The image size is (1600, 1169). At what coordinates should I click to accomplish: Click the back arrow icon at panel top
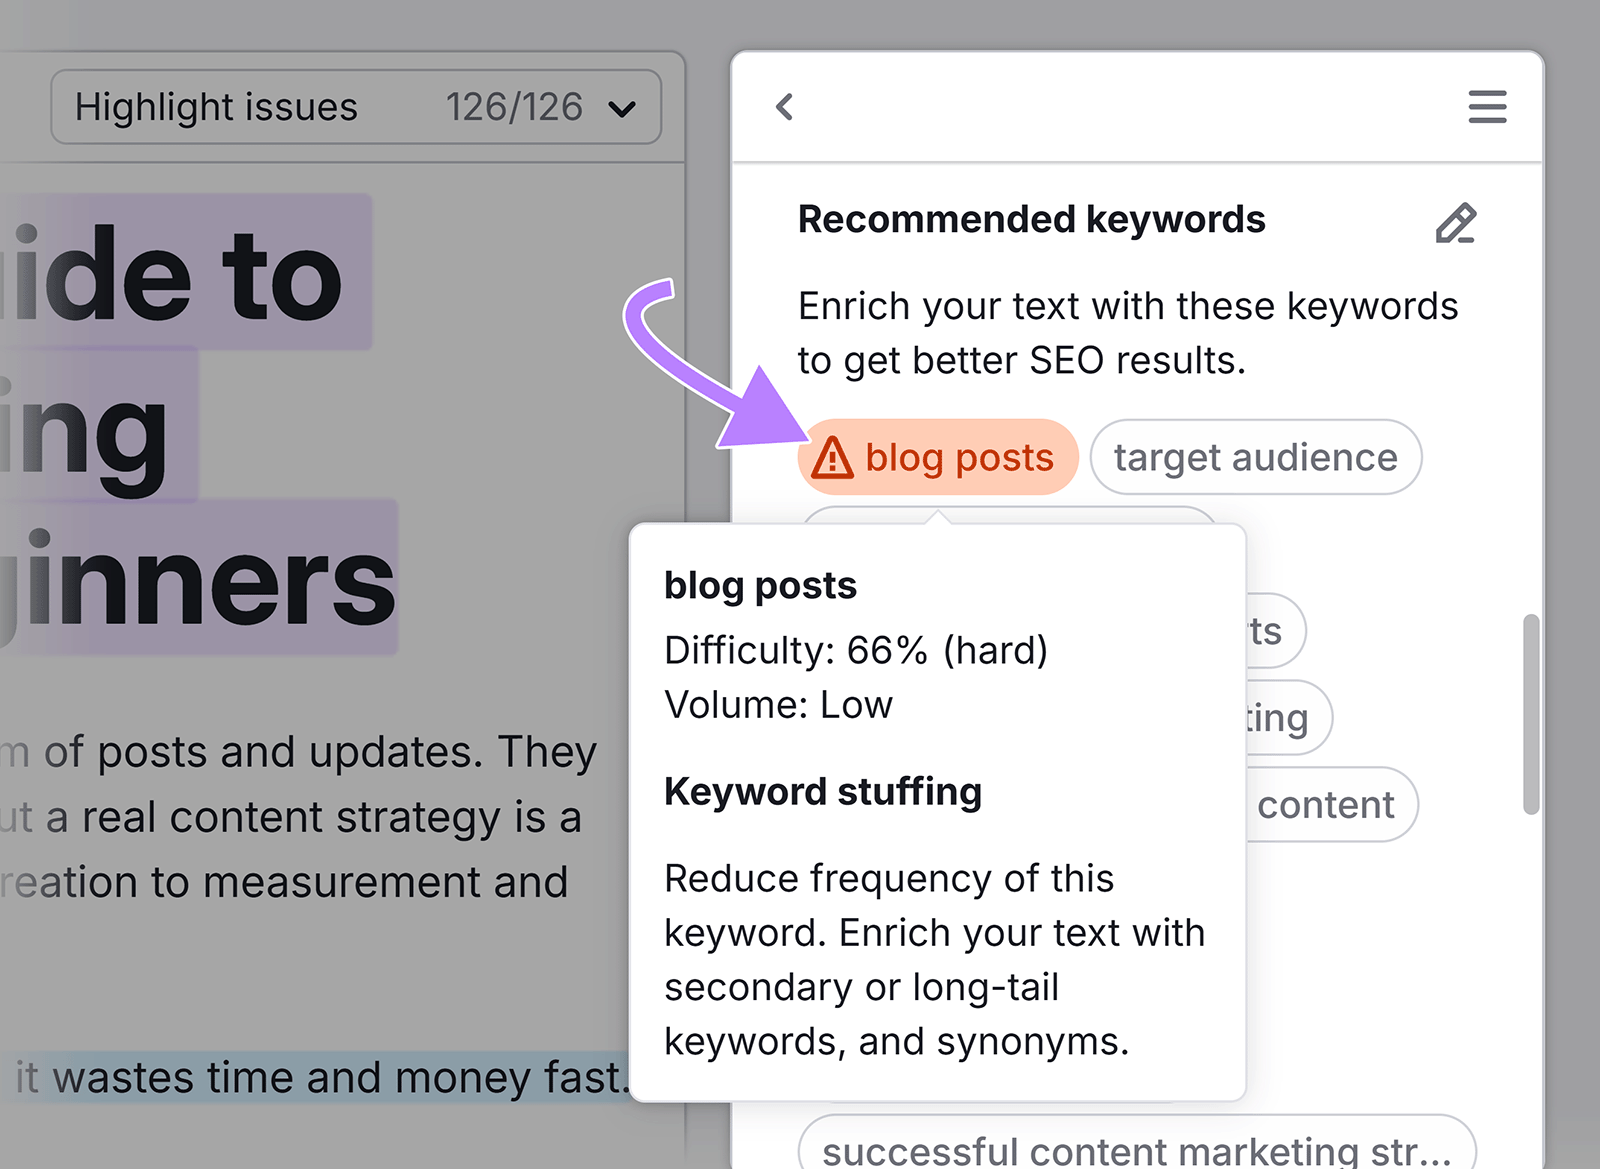point(785,107)
